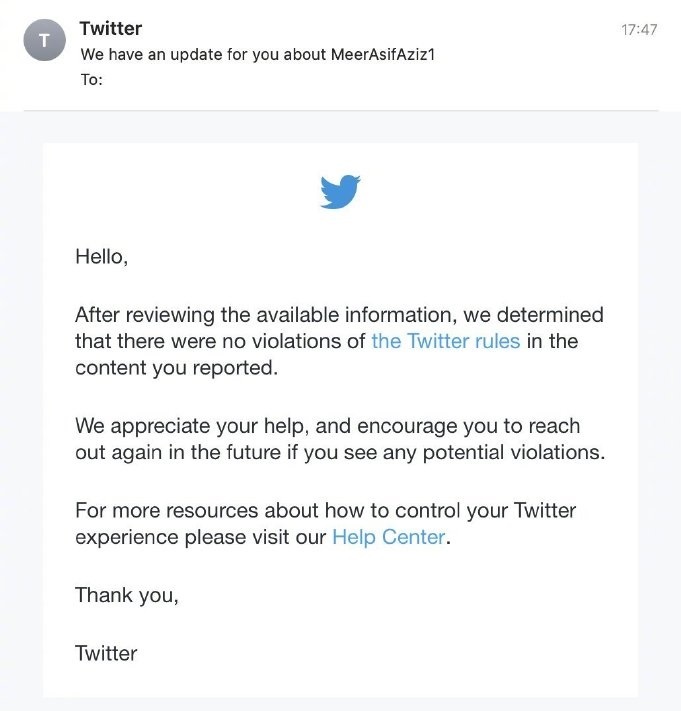Open sender name "Twitter" in the header
The width and height of the screenshot is (681, 711).
click(x=111, y=29)
